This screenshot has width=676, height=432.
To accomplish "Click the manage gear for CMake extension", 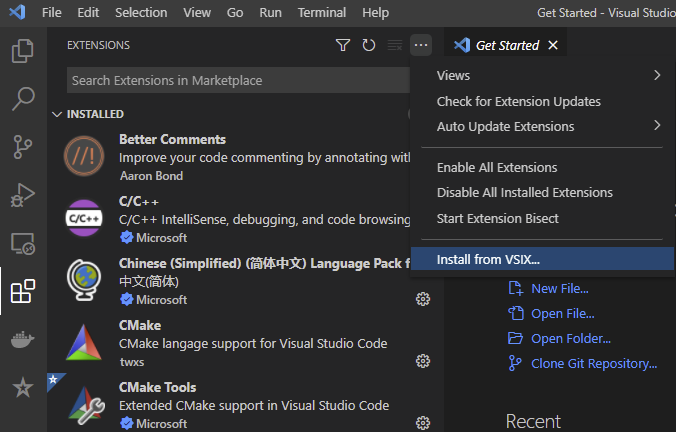I will (x=423, y=360).
